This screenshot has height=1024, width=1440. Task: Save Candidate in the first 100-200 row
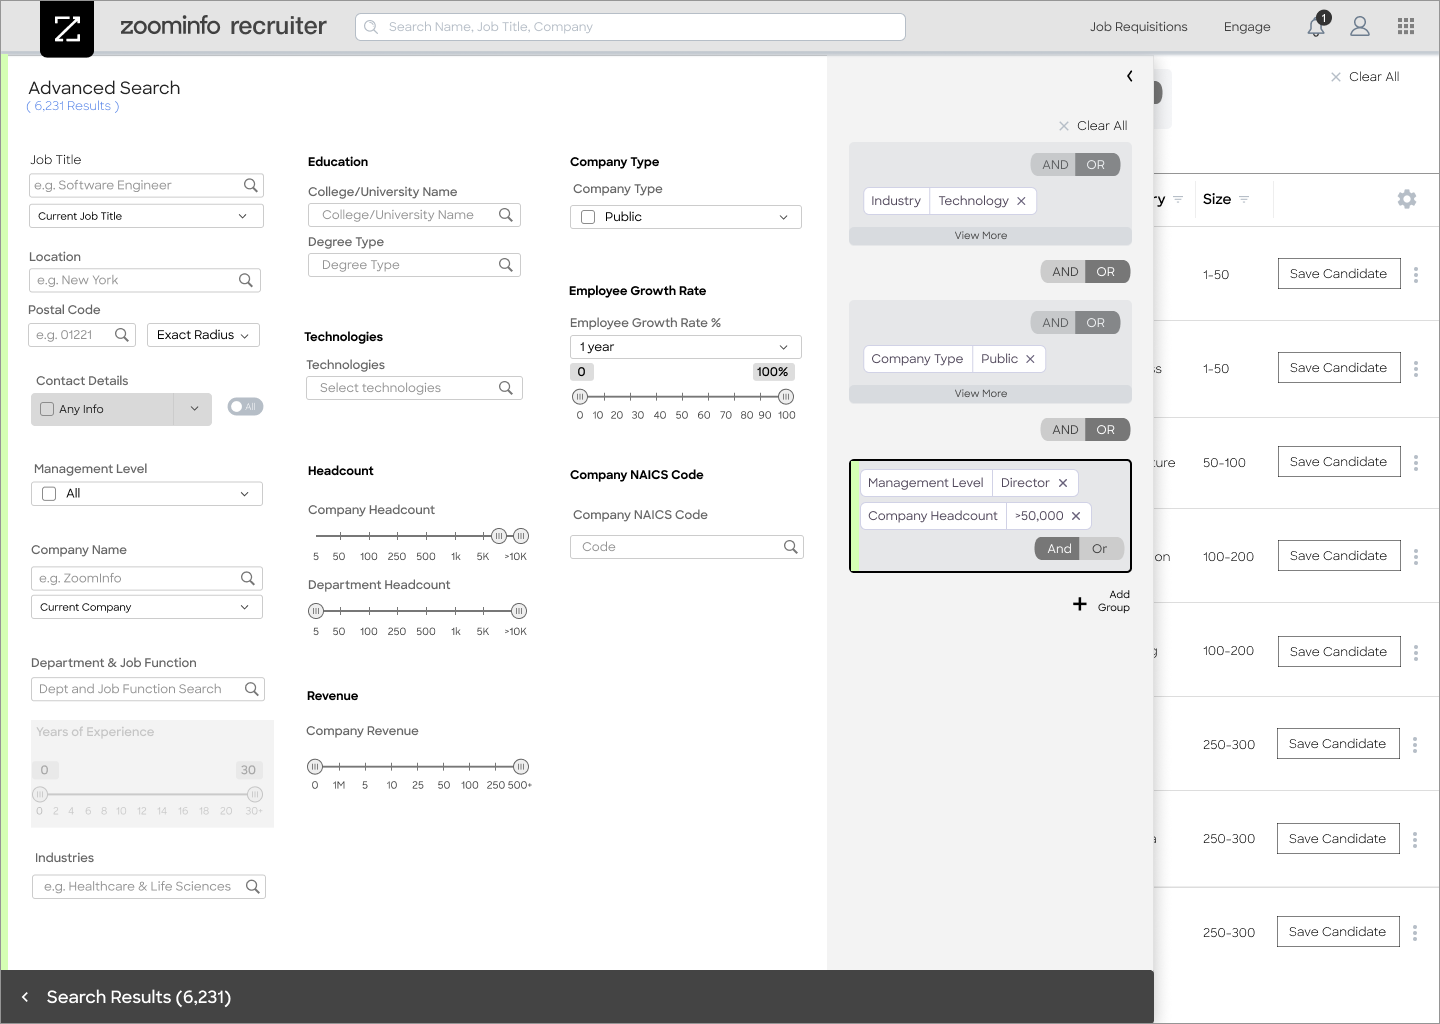click(x=1339, y=556)
